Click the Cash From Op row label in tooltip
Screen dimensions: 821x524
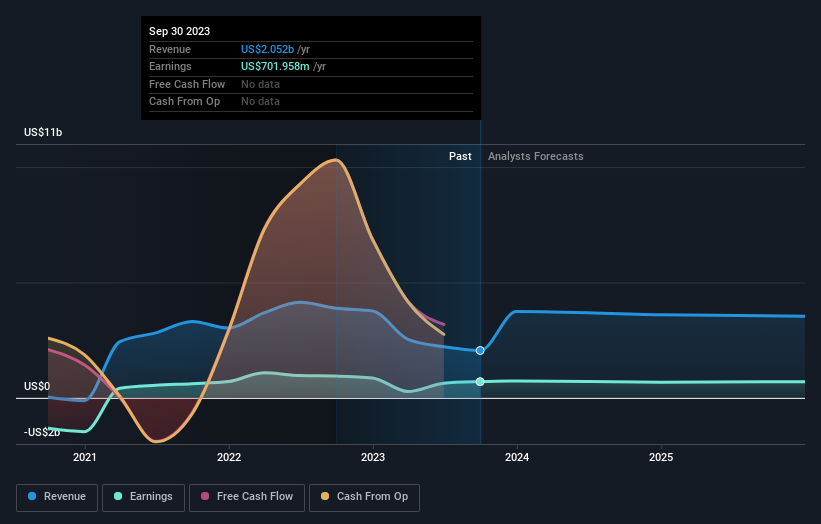(x=184, y=102)
